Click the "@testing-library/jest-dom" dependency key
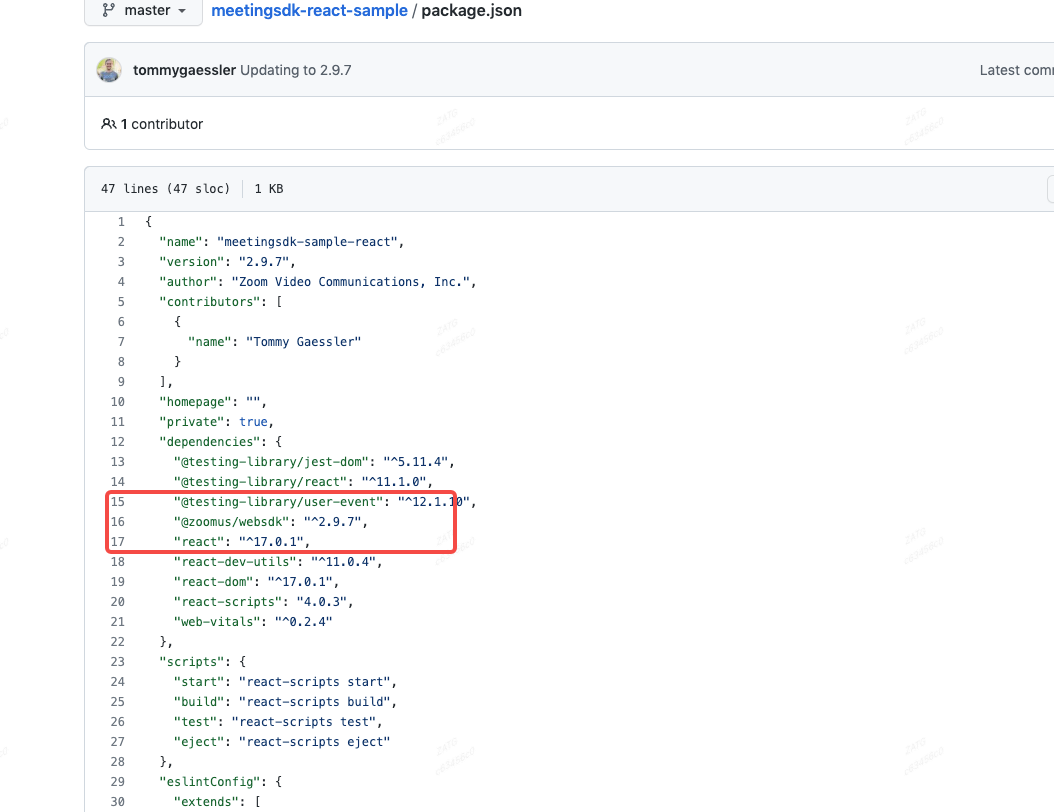The height and width of the screenshot is (812, 1054). click(271, 462)
